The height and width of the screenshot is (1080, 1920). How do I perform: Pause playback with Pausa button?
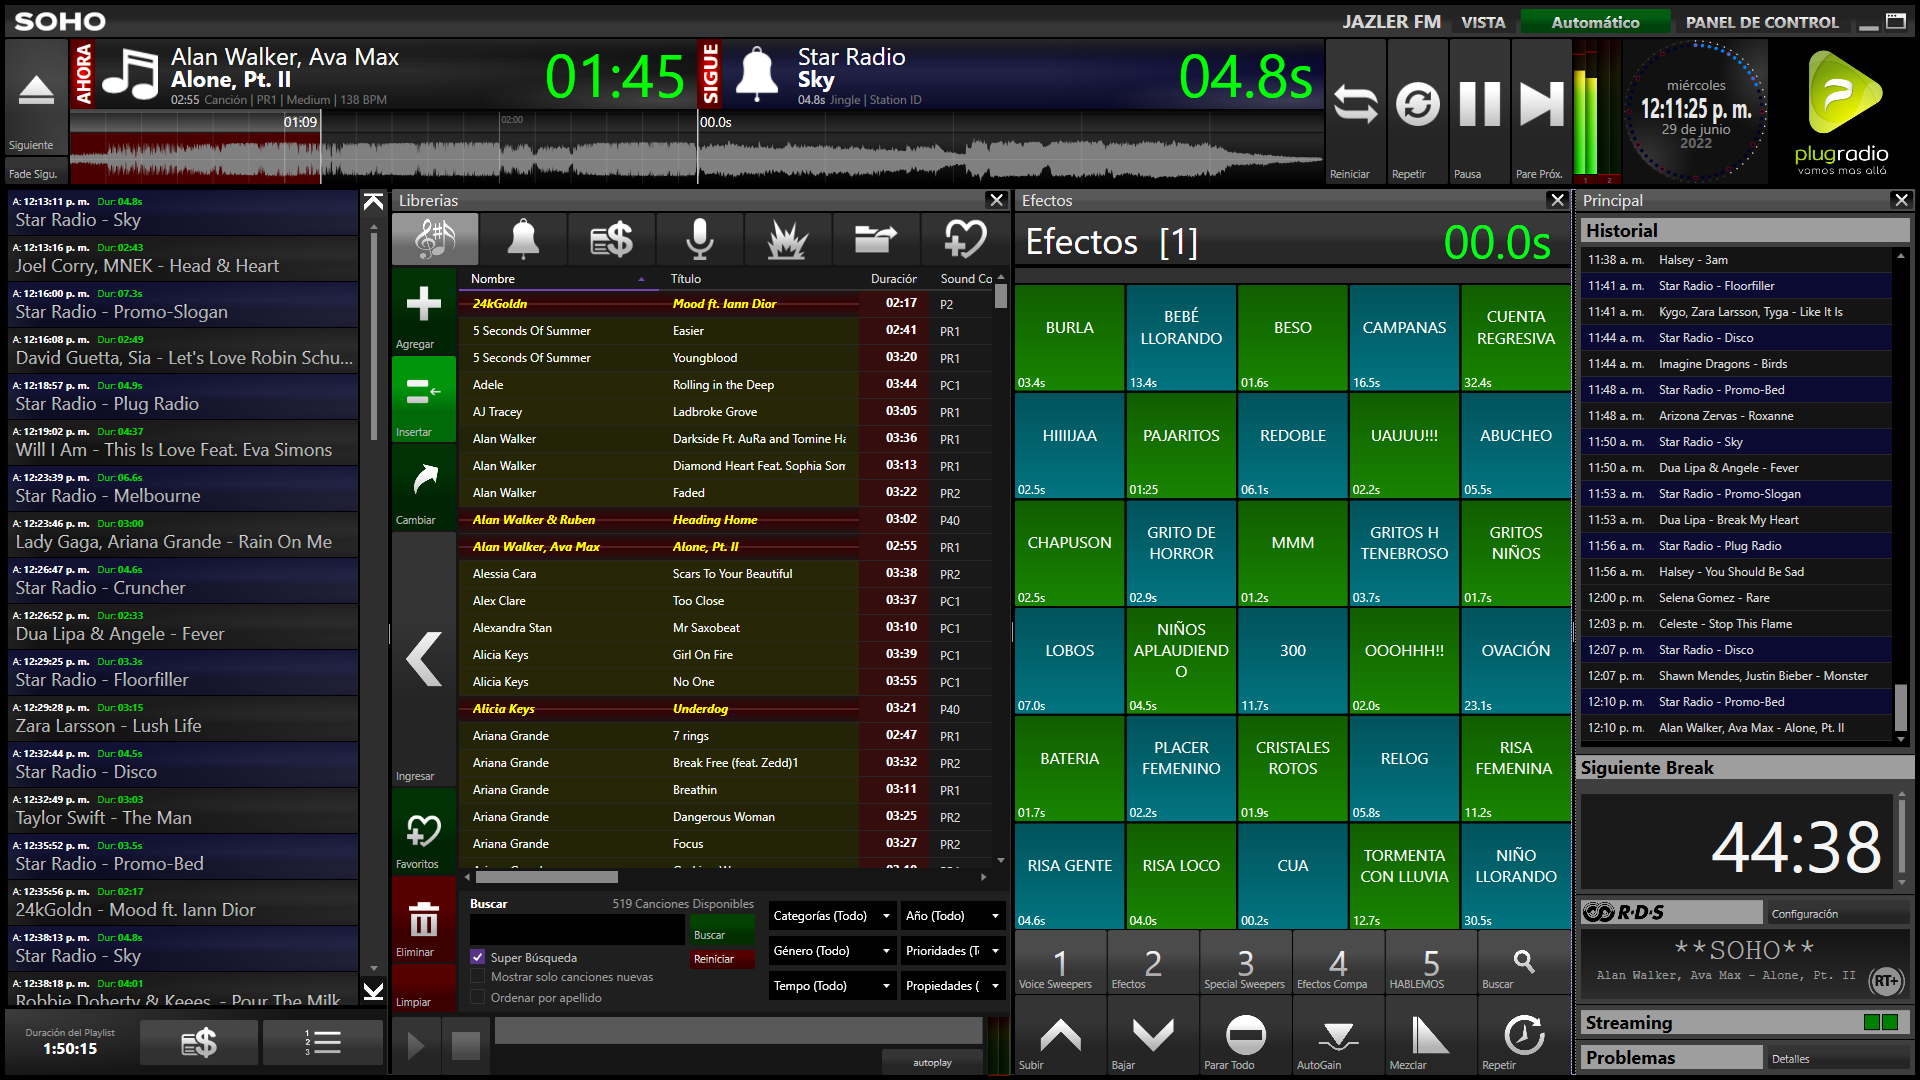click(x=1480, y=112)
